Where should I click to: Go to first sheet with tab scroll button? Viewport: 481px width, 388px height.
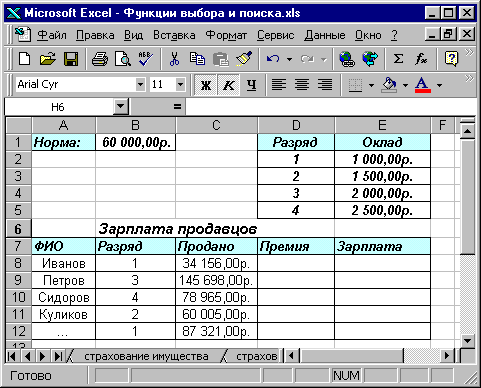coord(12,356)
